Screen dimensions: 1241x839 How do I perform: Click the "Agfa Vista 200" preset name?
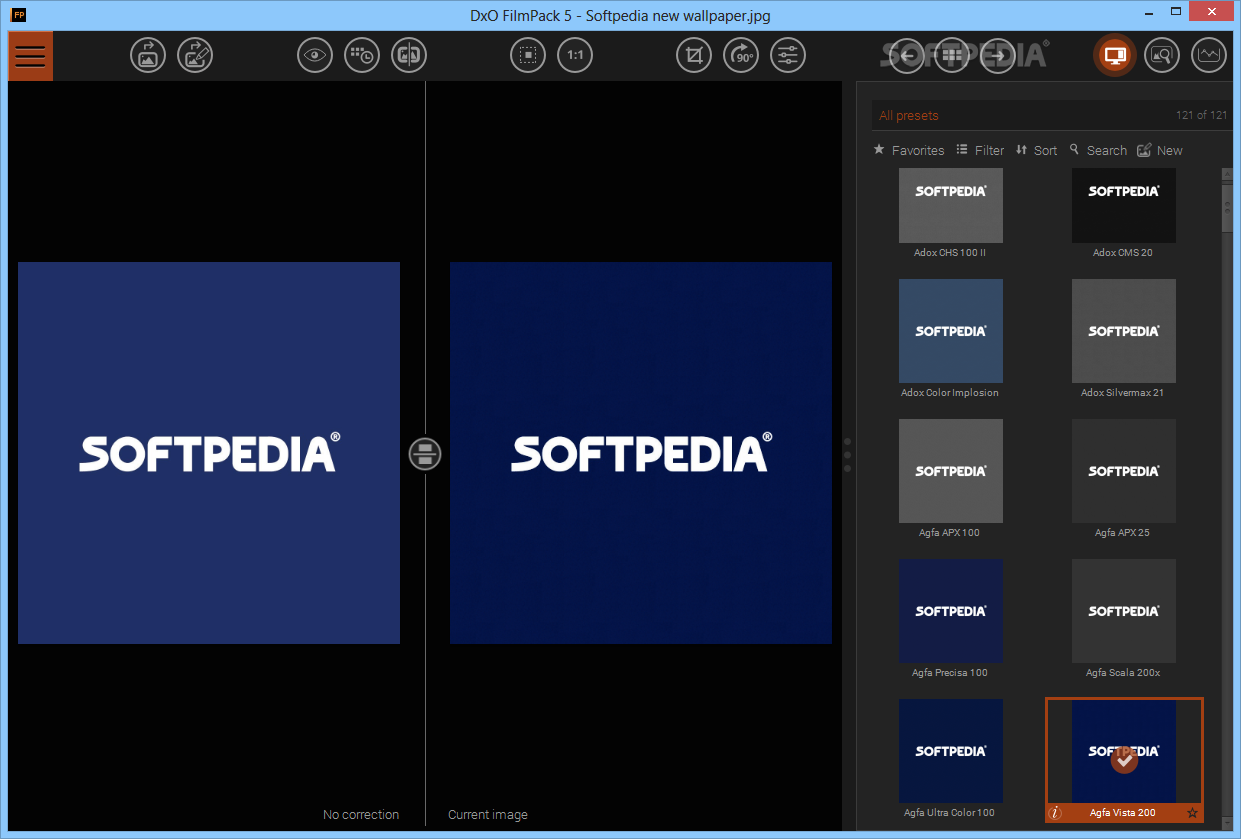(x=1123, y=813)
